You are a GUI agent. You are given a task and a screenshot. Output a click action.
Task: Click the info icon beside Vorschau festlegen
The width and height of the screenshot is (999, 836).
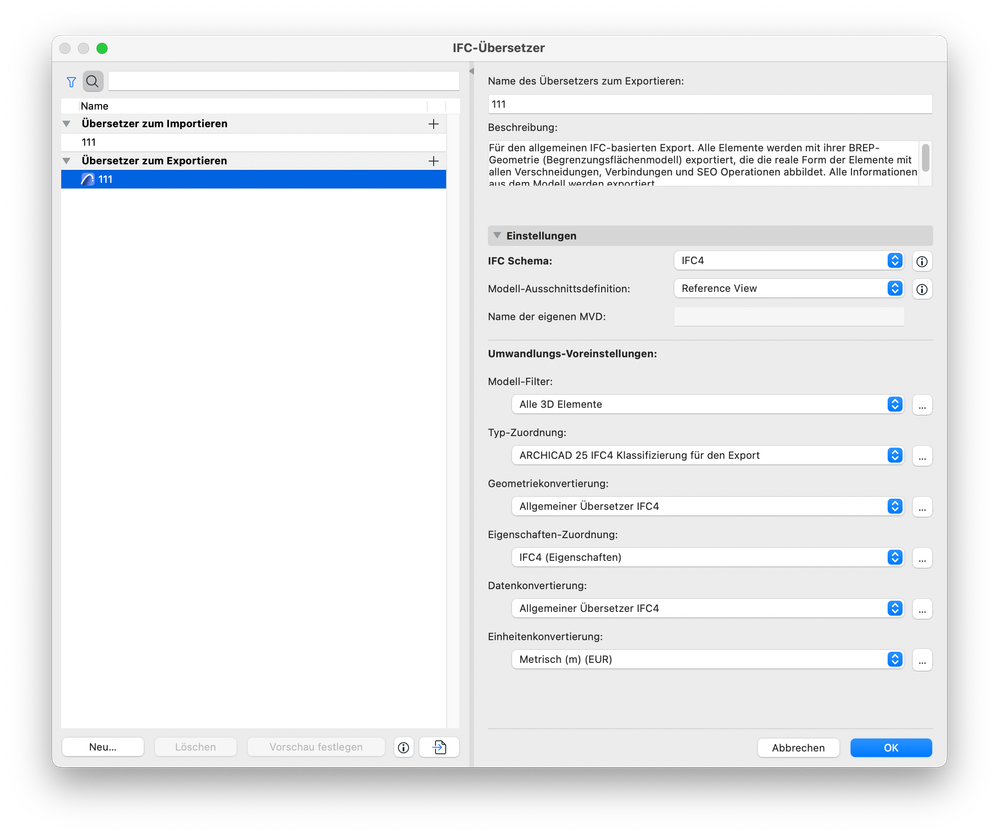coord(403,747)
